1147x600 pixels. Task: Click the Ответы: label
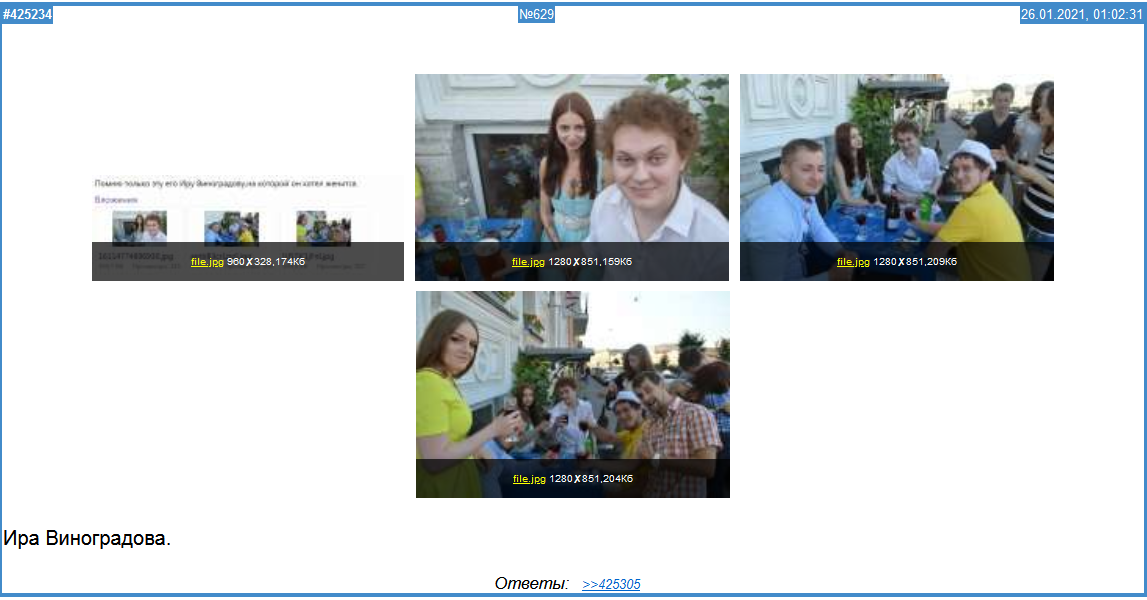click(532, 584)
